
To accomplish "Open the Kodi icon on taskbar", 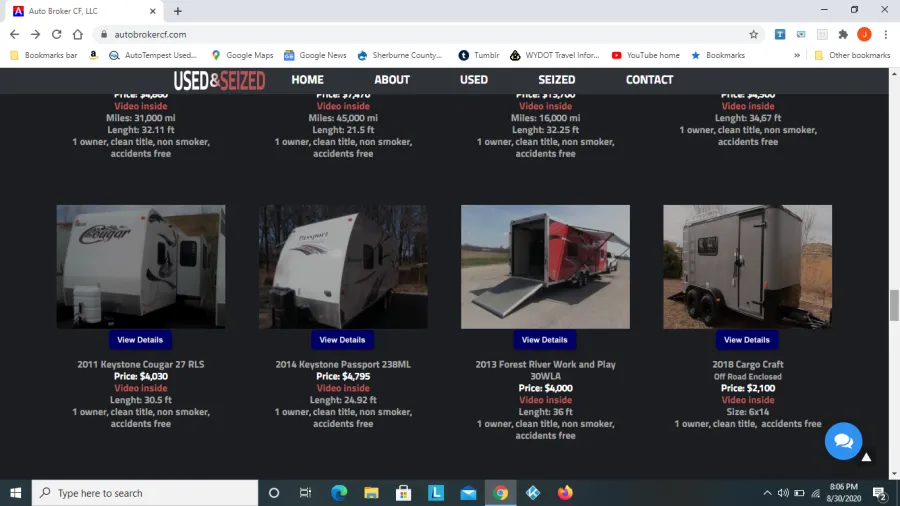I will pyautogui.click(x=533, y=493).
